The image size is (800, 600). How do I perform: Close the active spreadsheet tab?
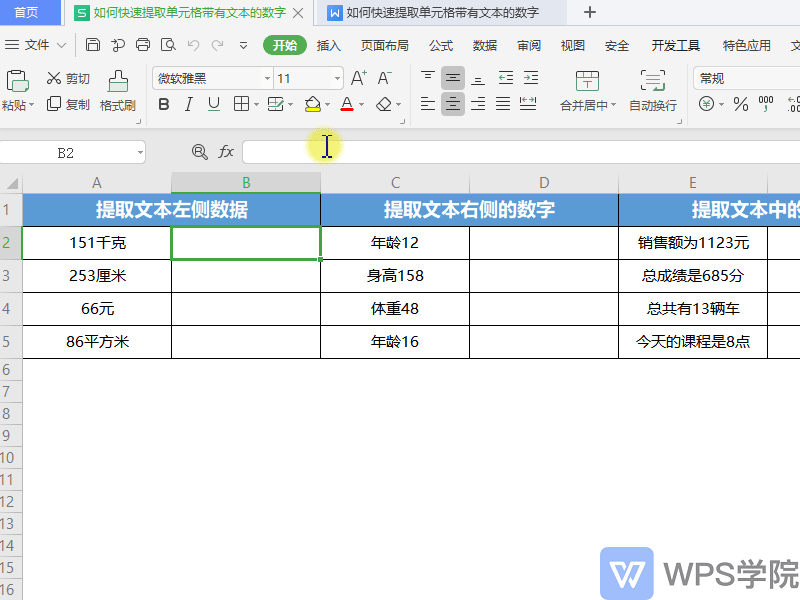298,13
